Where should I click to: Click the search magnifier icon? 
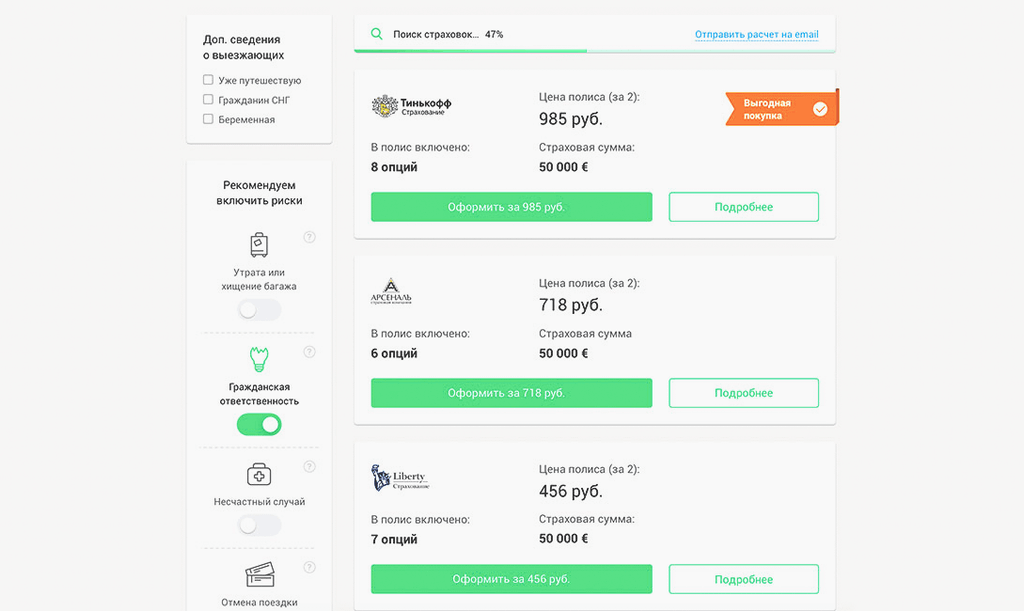click(x=377, y=34)
